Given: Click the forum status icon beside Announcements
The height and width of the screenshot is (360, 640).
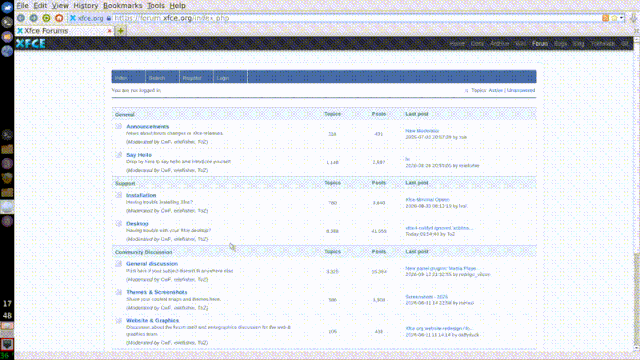Looking at the screenshot, I should 118,127.
